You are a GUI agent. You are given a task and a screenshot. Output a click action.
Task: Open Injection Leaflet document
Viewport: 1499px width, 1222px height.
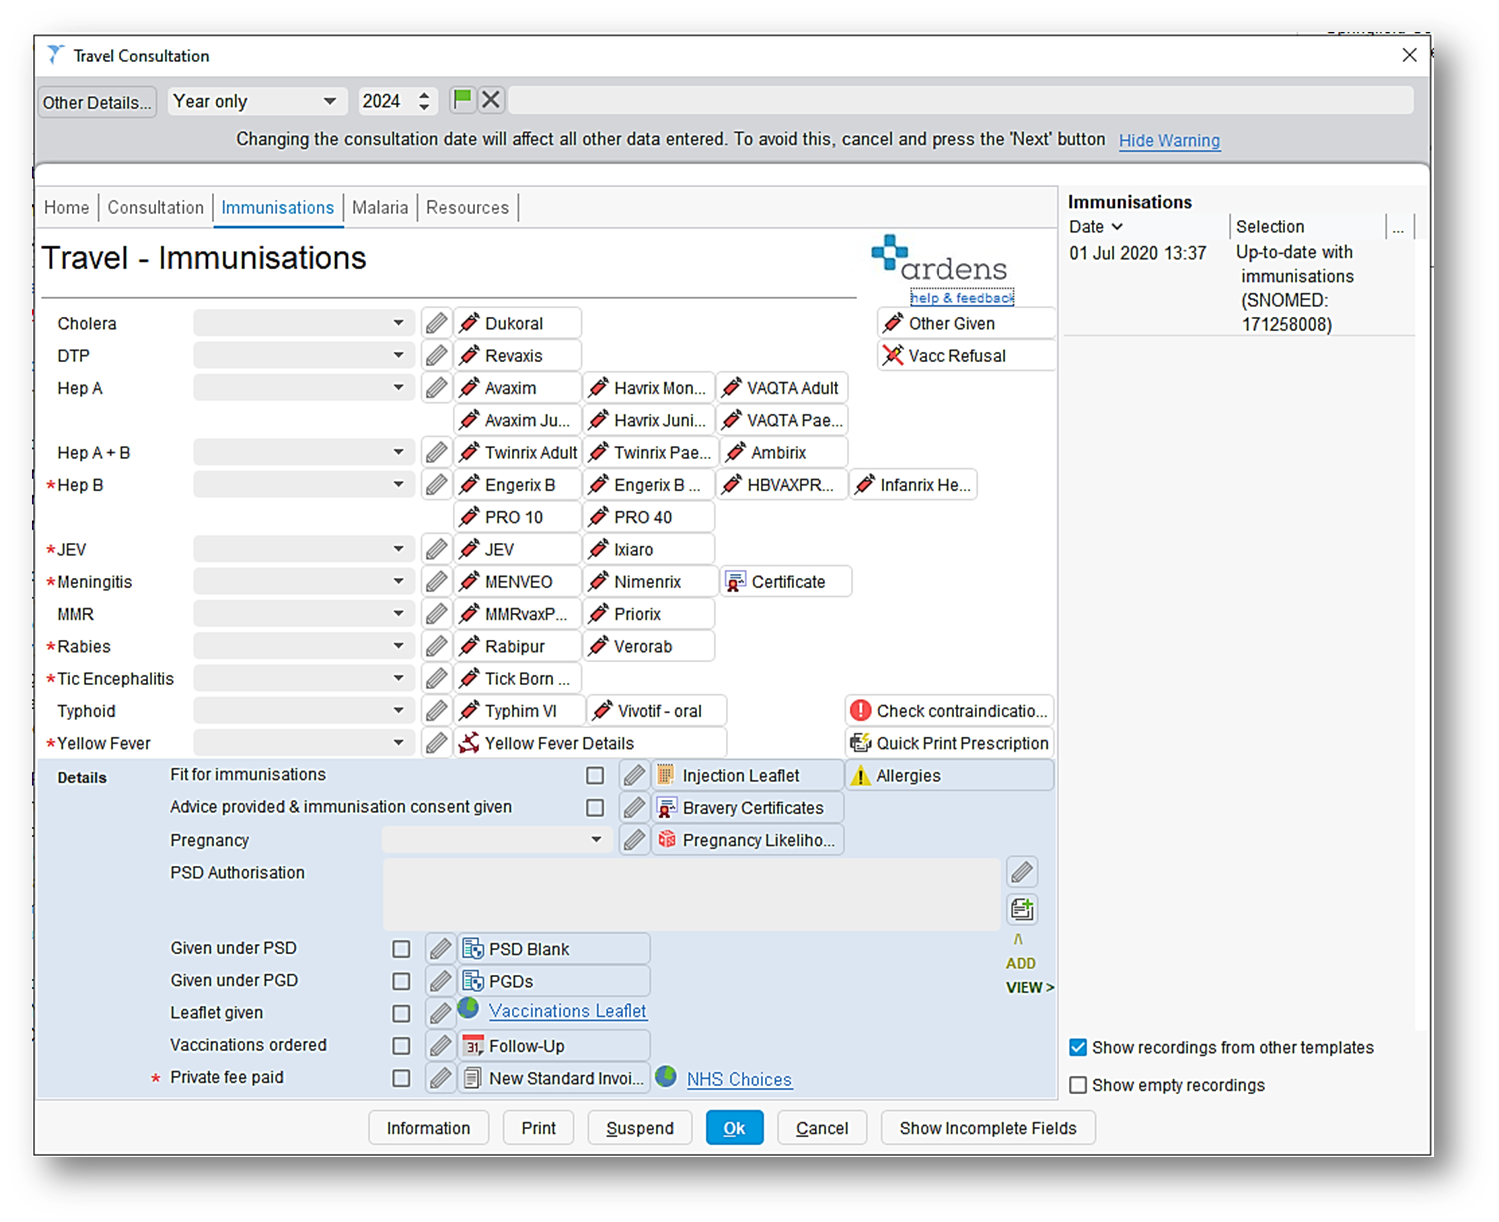coord(747,775)
